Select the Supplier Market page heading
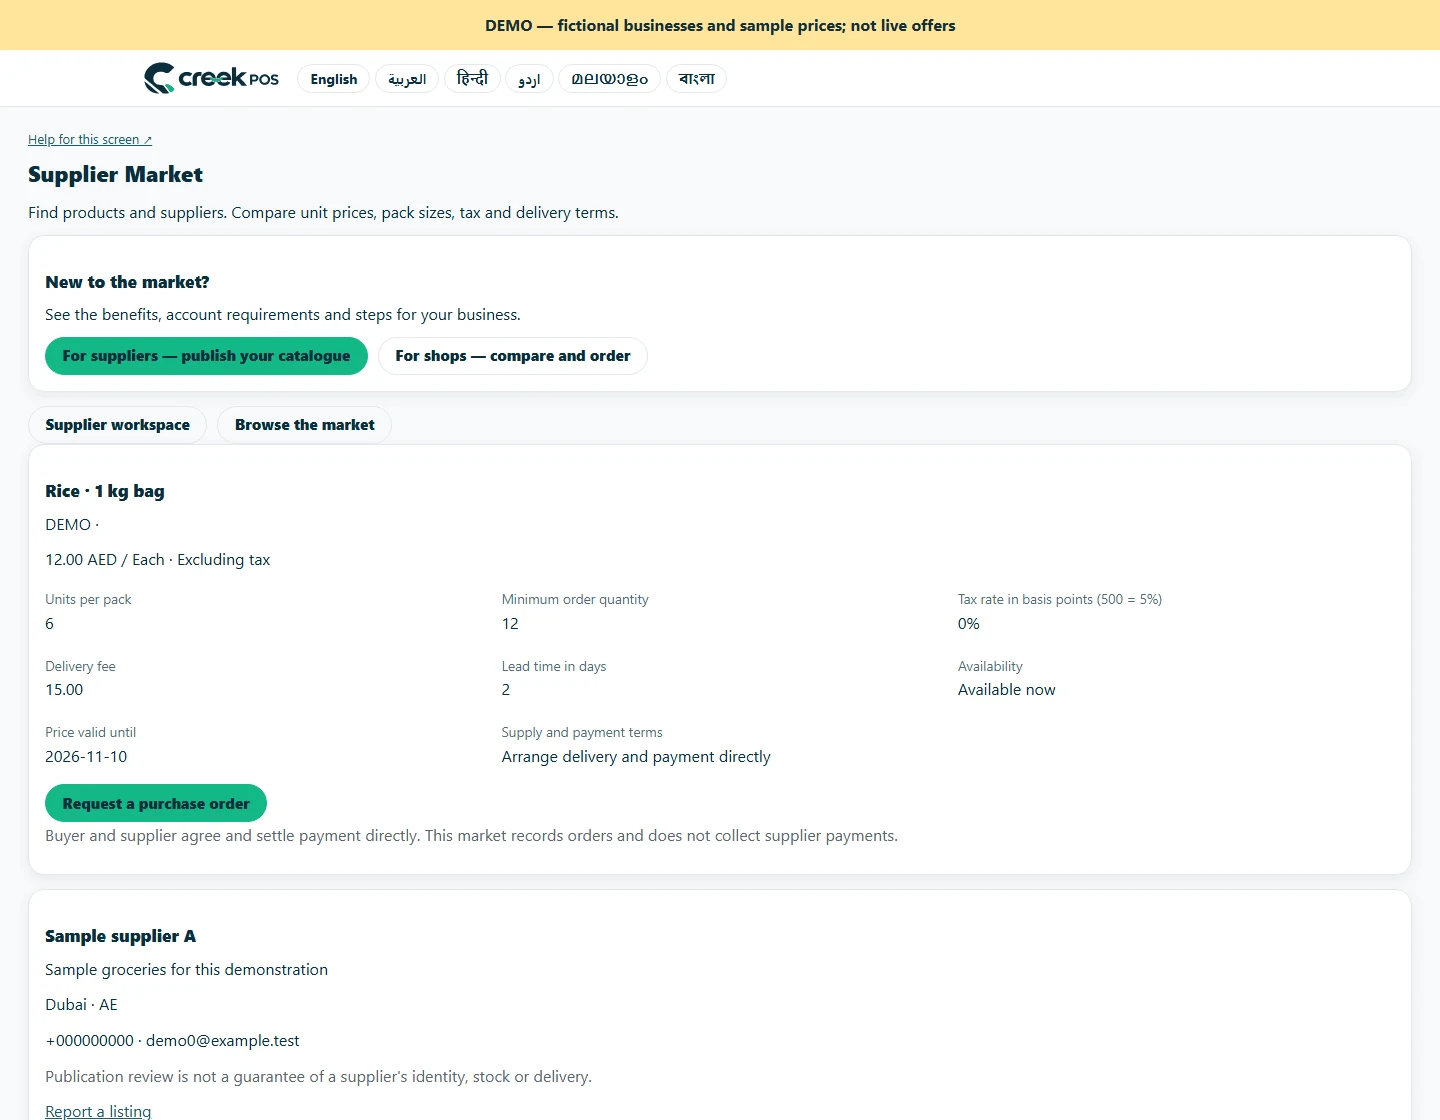 click(x=115, y=175)
